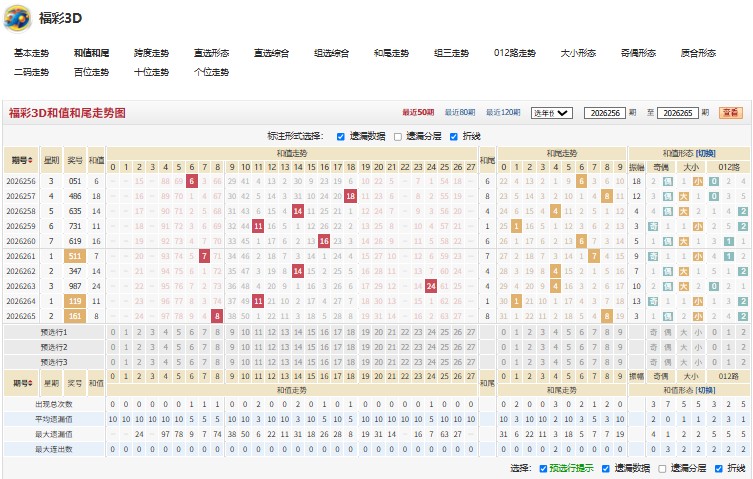The height and width of the screenshot is (479, 753).
Task: Select 偶 in 预选行2
Action: (x=668, y=347)
